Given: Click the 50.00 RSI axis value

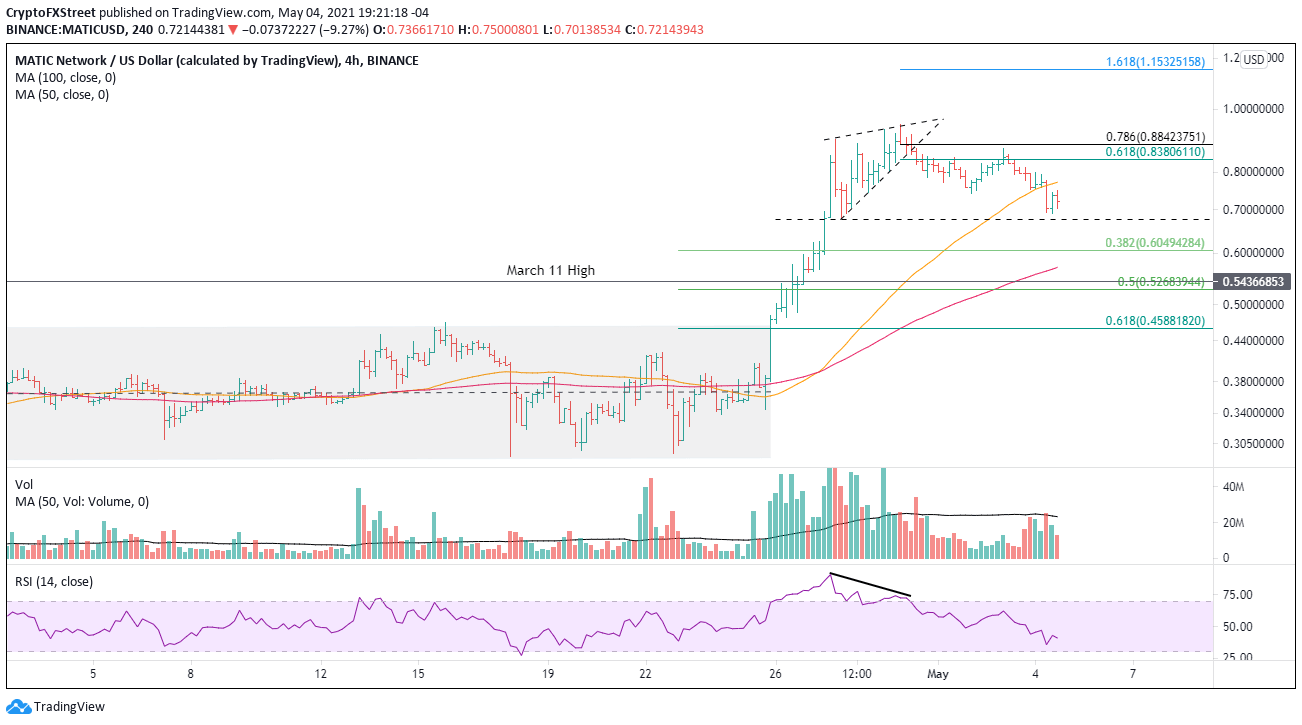Looking at the screenshot, I should [x=1237, y=627].
